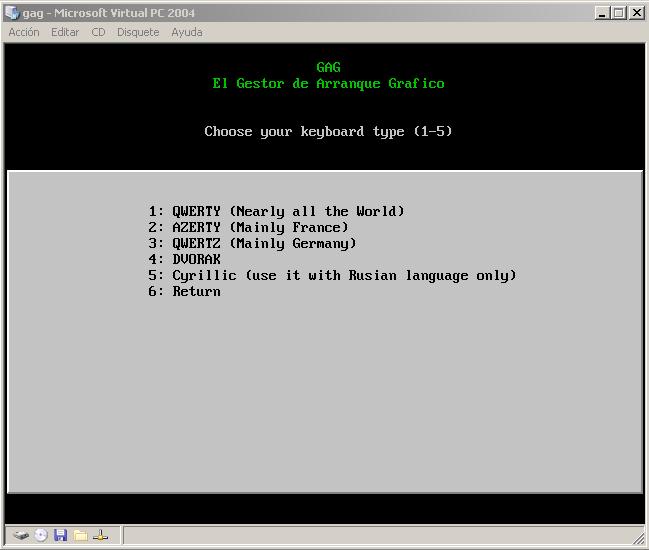Select option 4: DVORAK keyboard
Viewport: 649px width, 550px height.
(x=185, y=259)
